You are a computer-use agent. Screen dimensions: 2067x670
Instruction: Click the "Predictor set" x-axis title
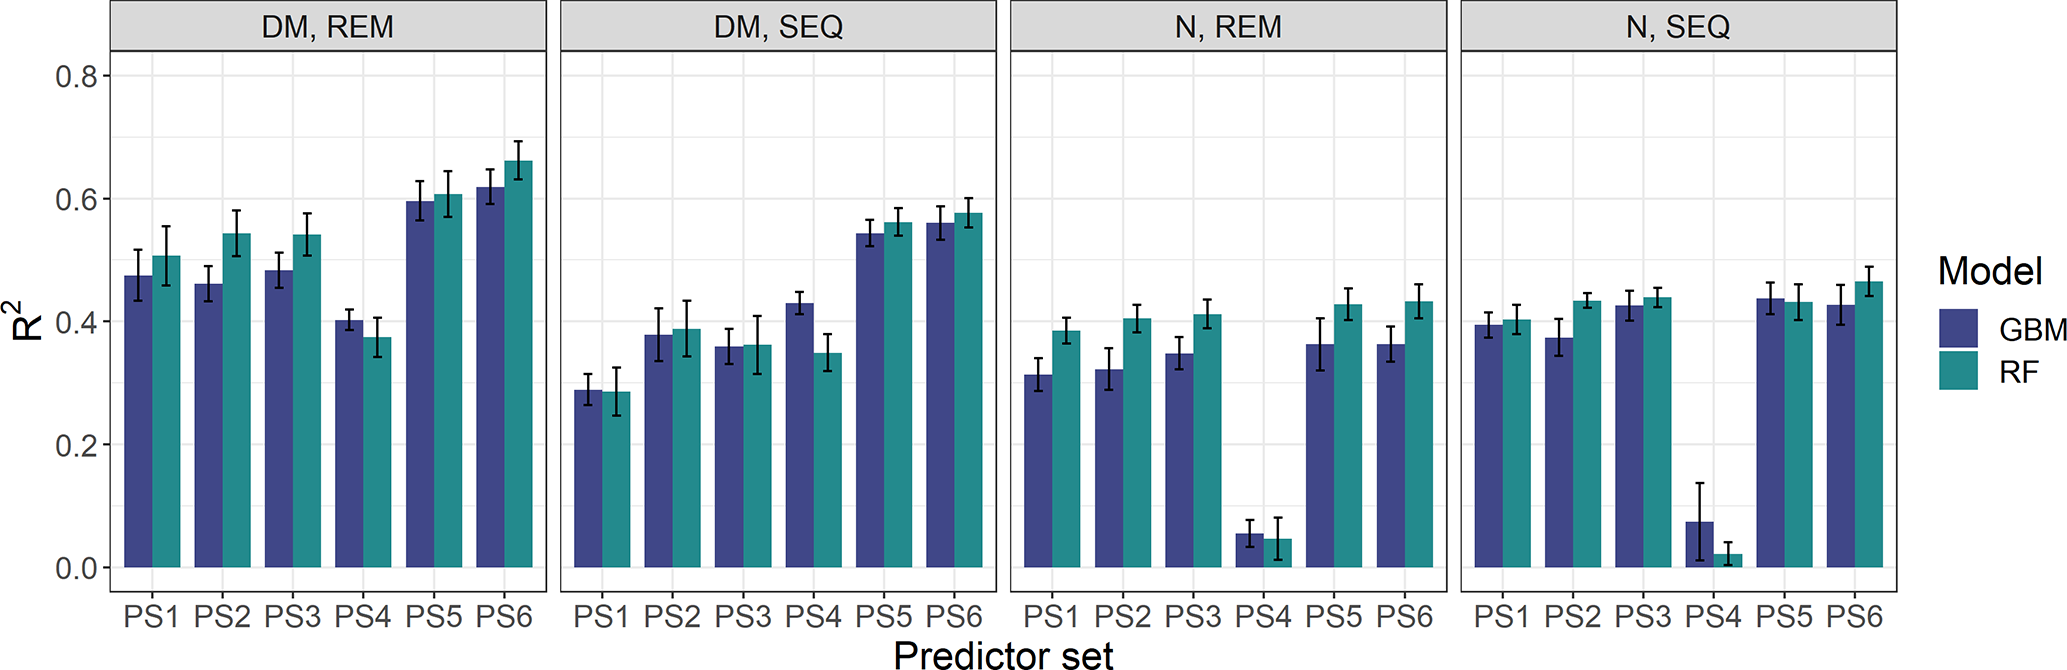(1003, 655)
